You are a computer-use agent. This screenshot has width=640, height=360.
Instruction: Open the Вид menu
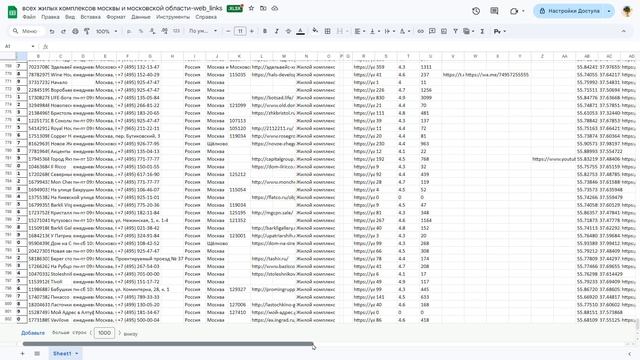tap(70, 17)
